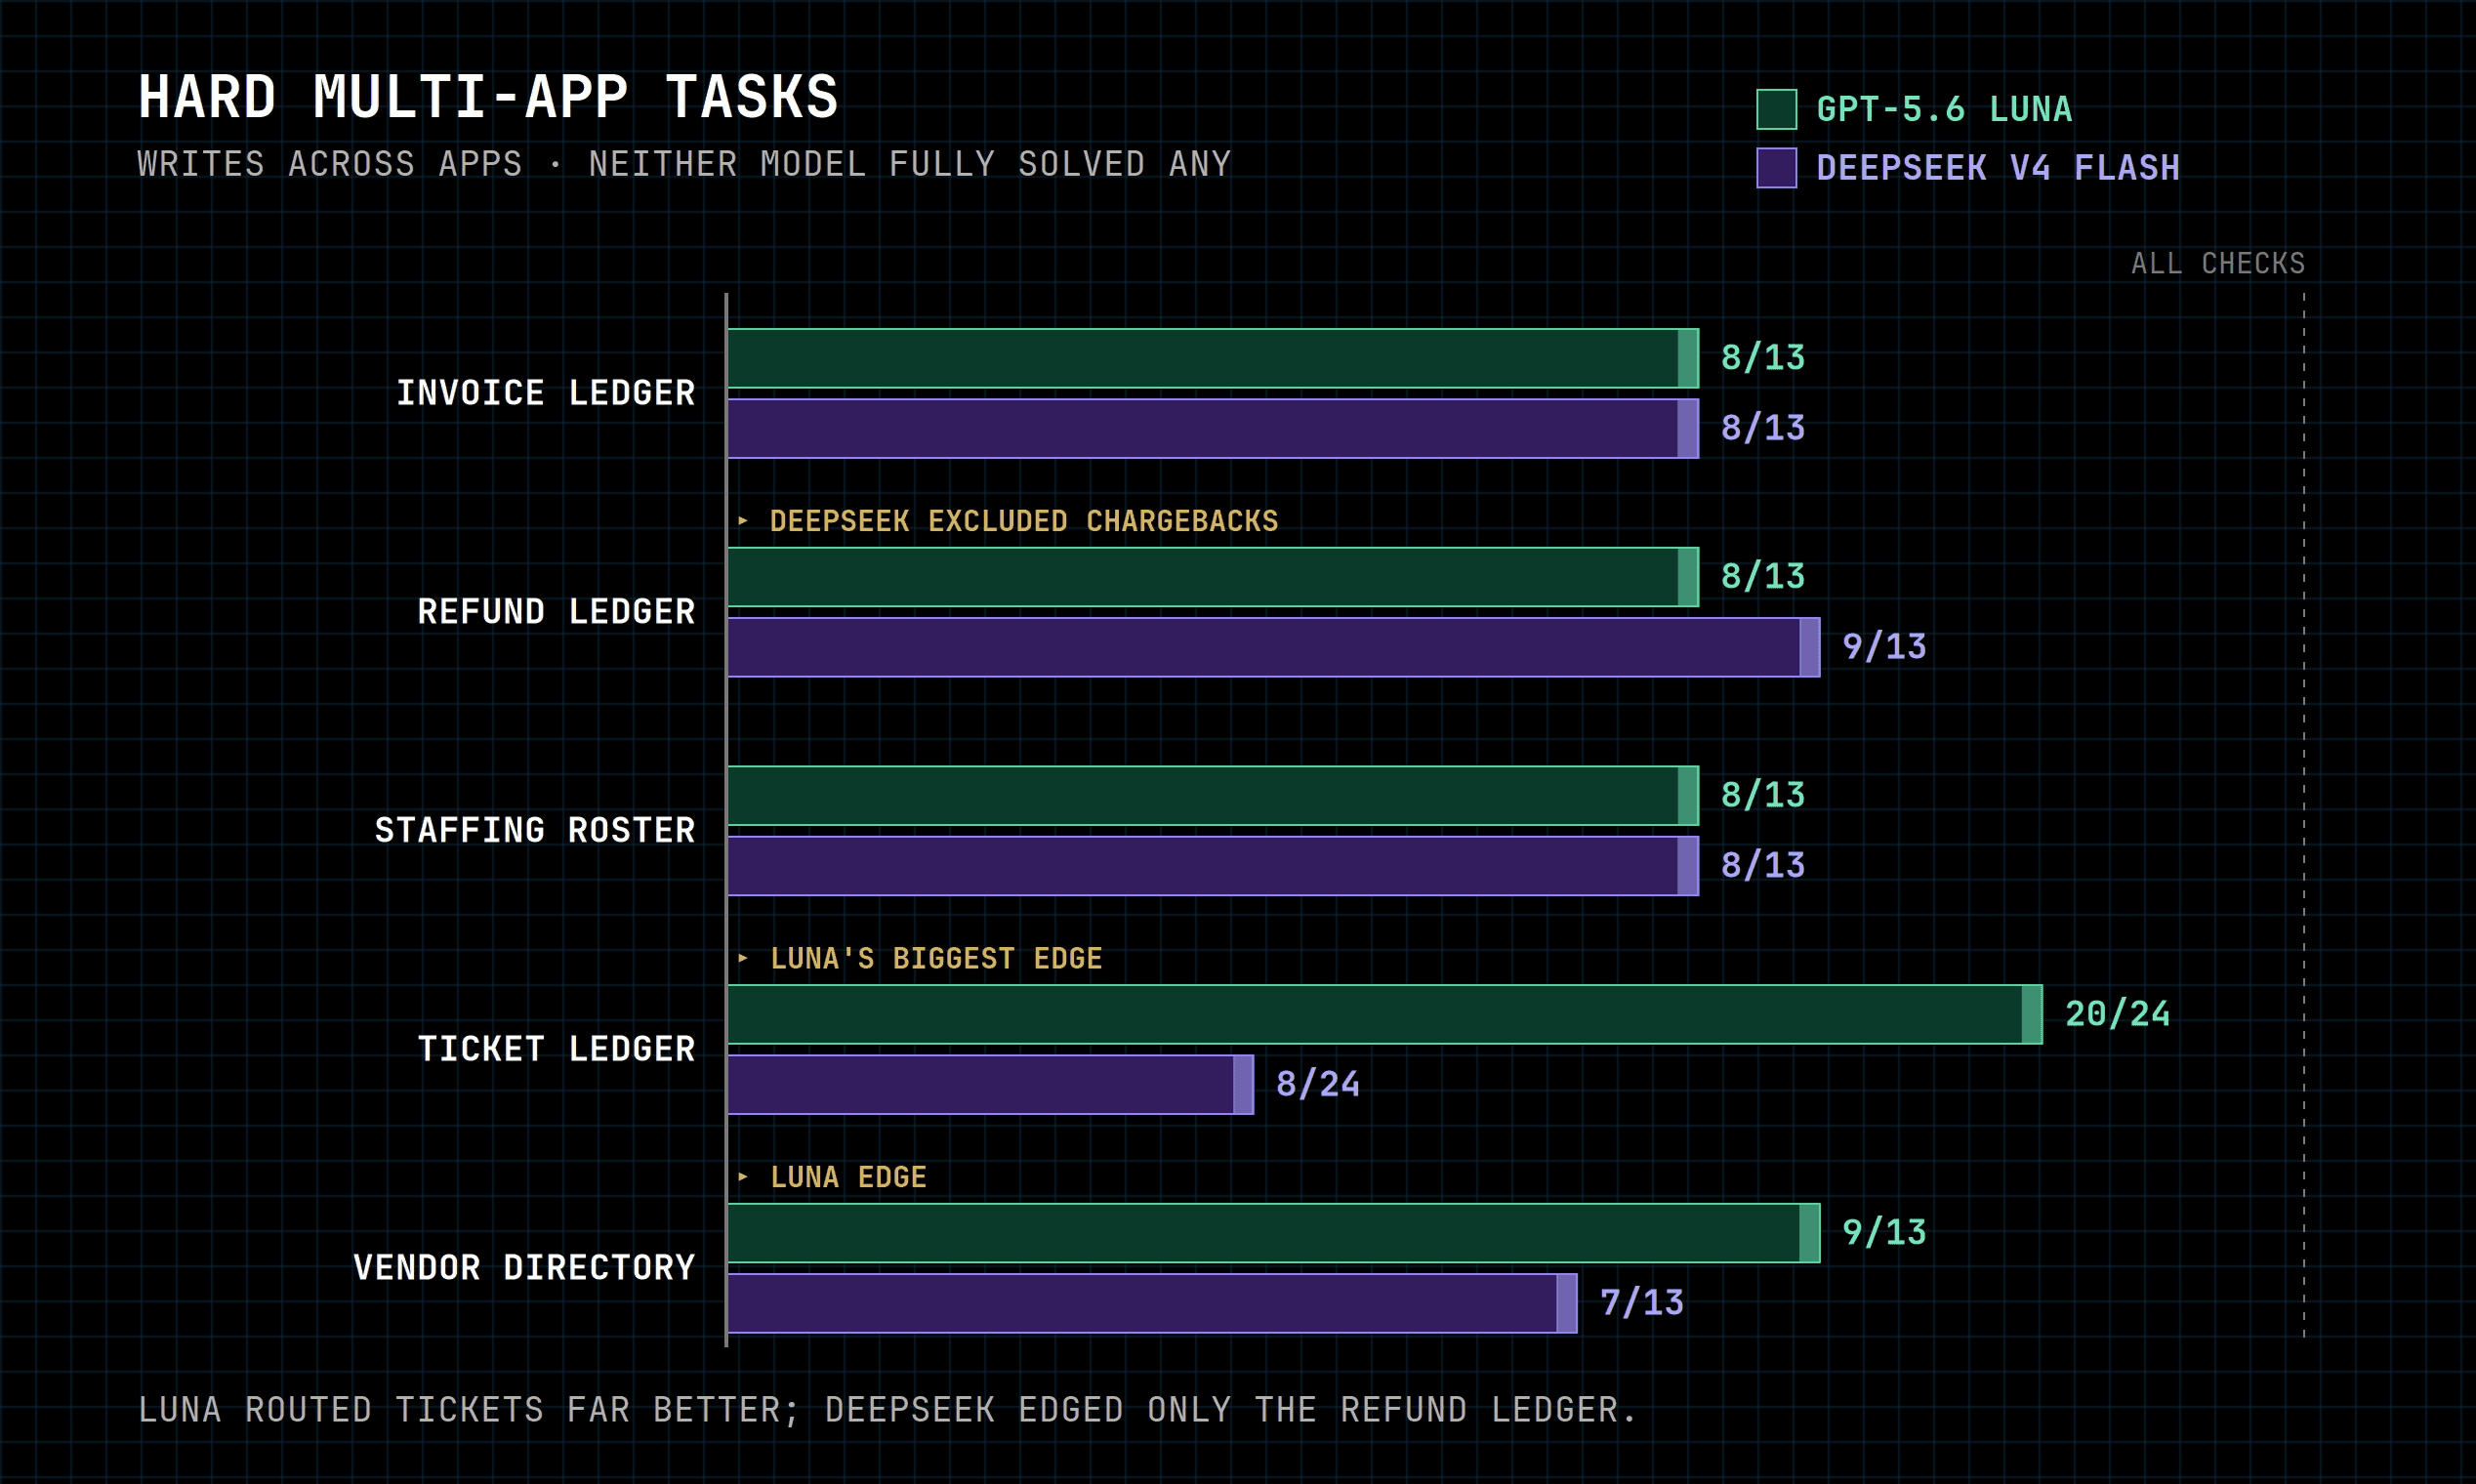Click the "7/13" value for Vendor Directory
Image resolution: width=2476 pixels, height=1484 pixels.
[1642, 1303]
